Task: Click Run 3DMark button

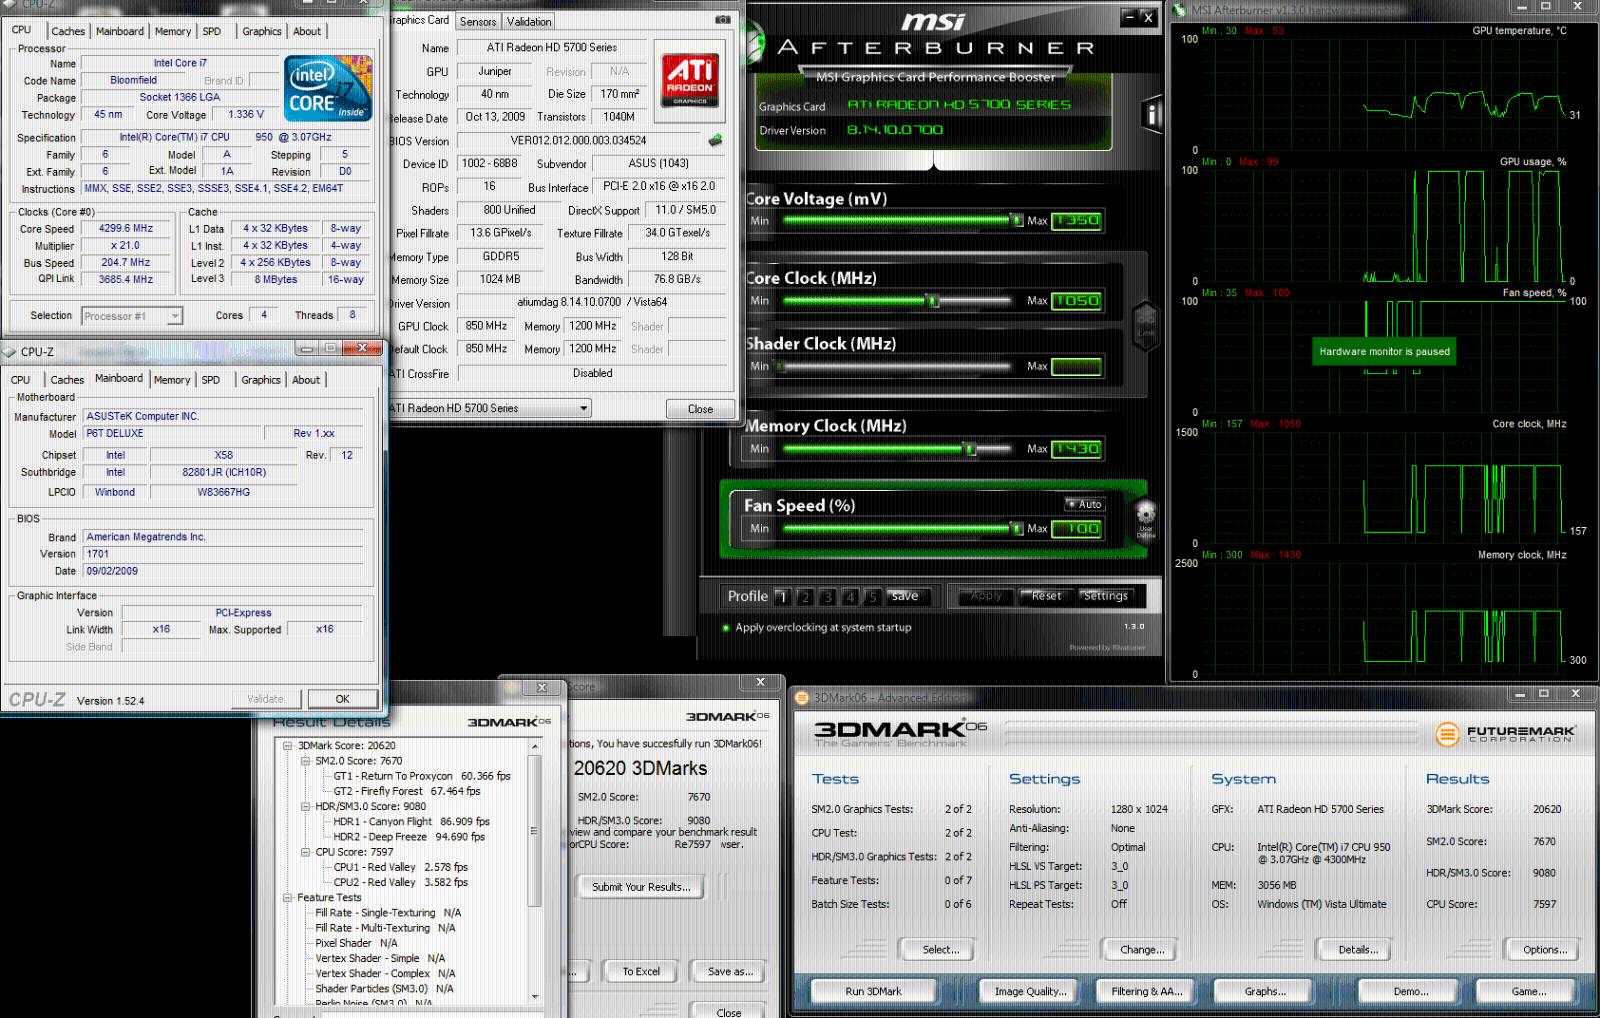Action: (873, 991)
